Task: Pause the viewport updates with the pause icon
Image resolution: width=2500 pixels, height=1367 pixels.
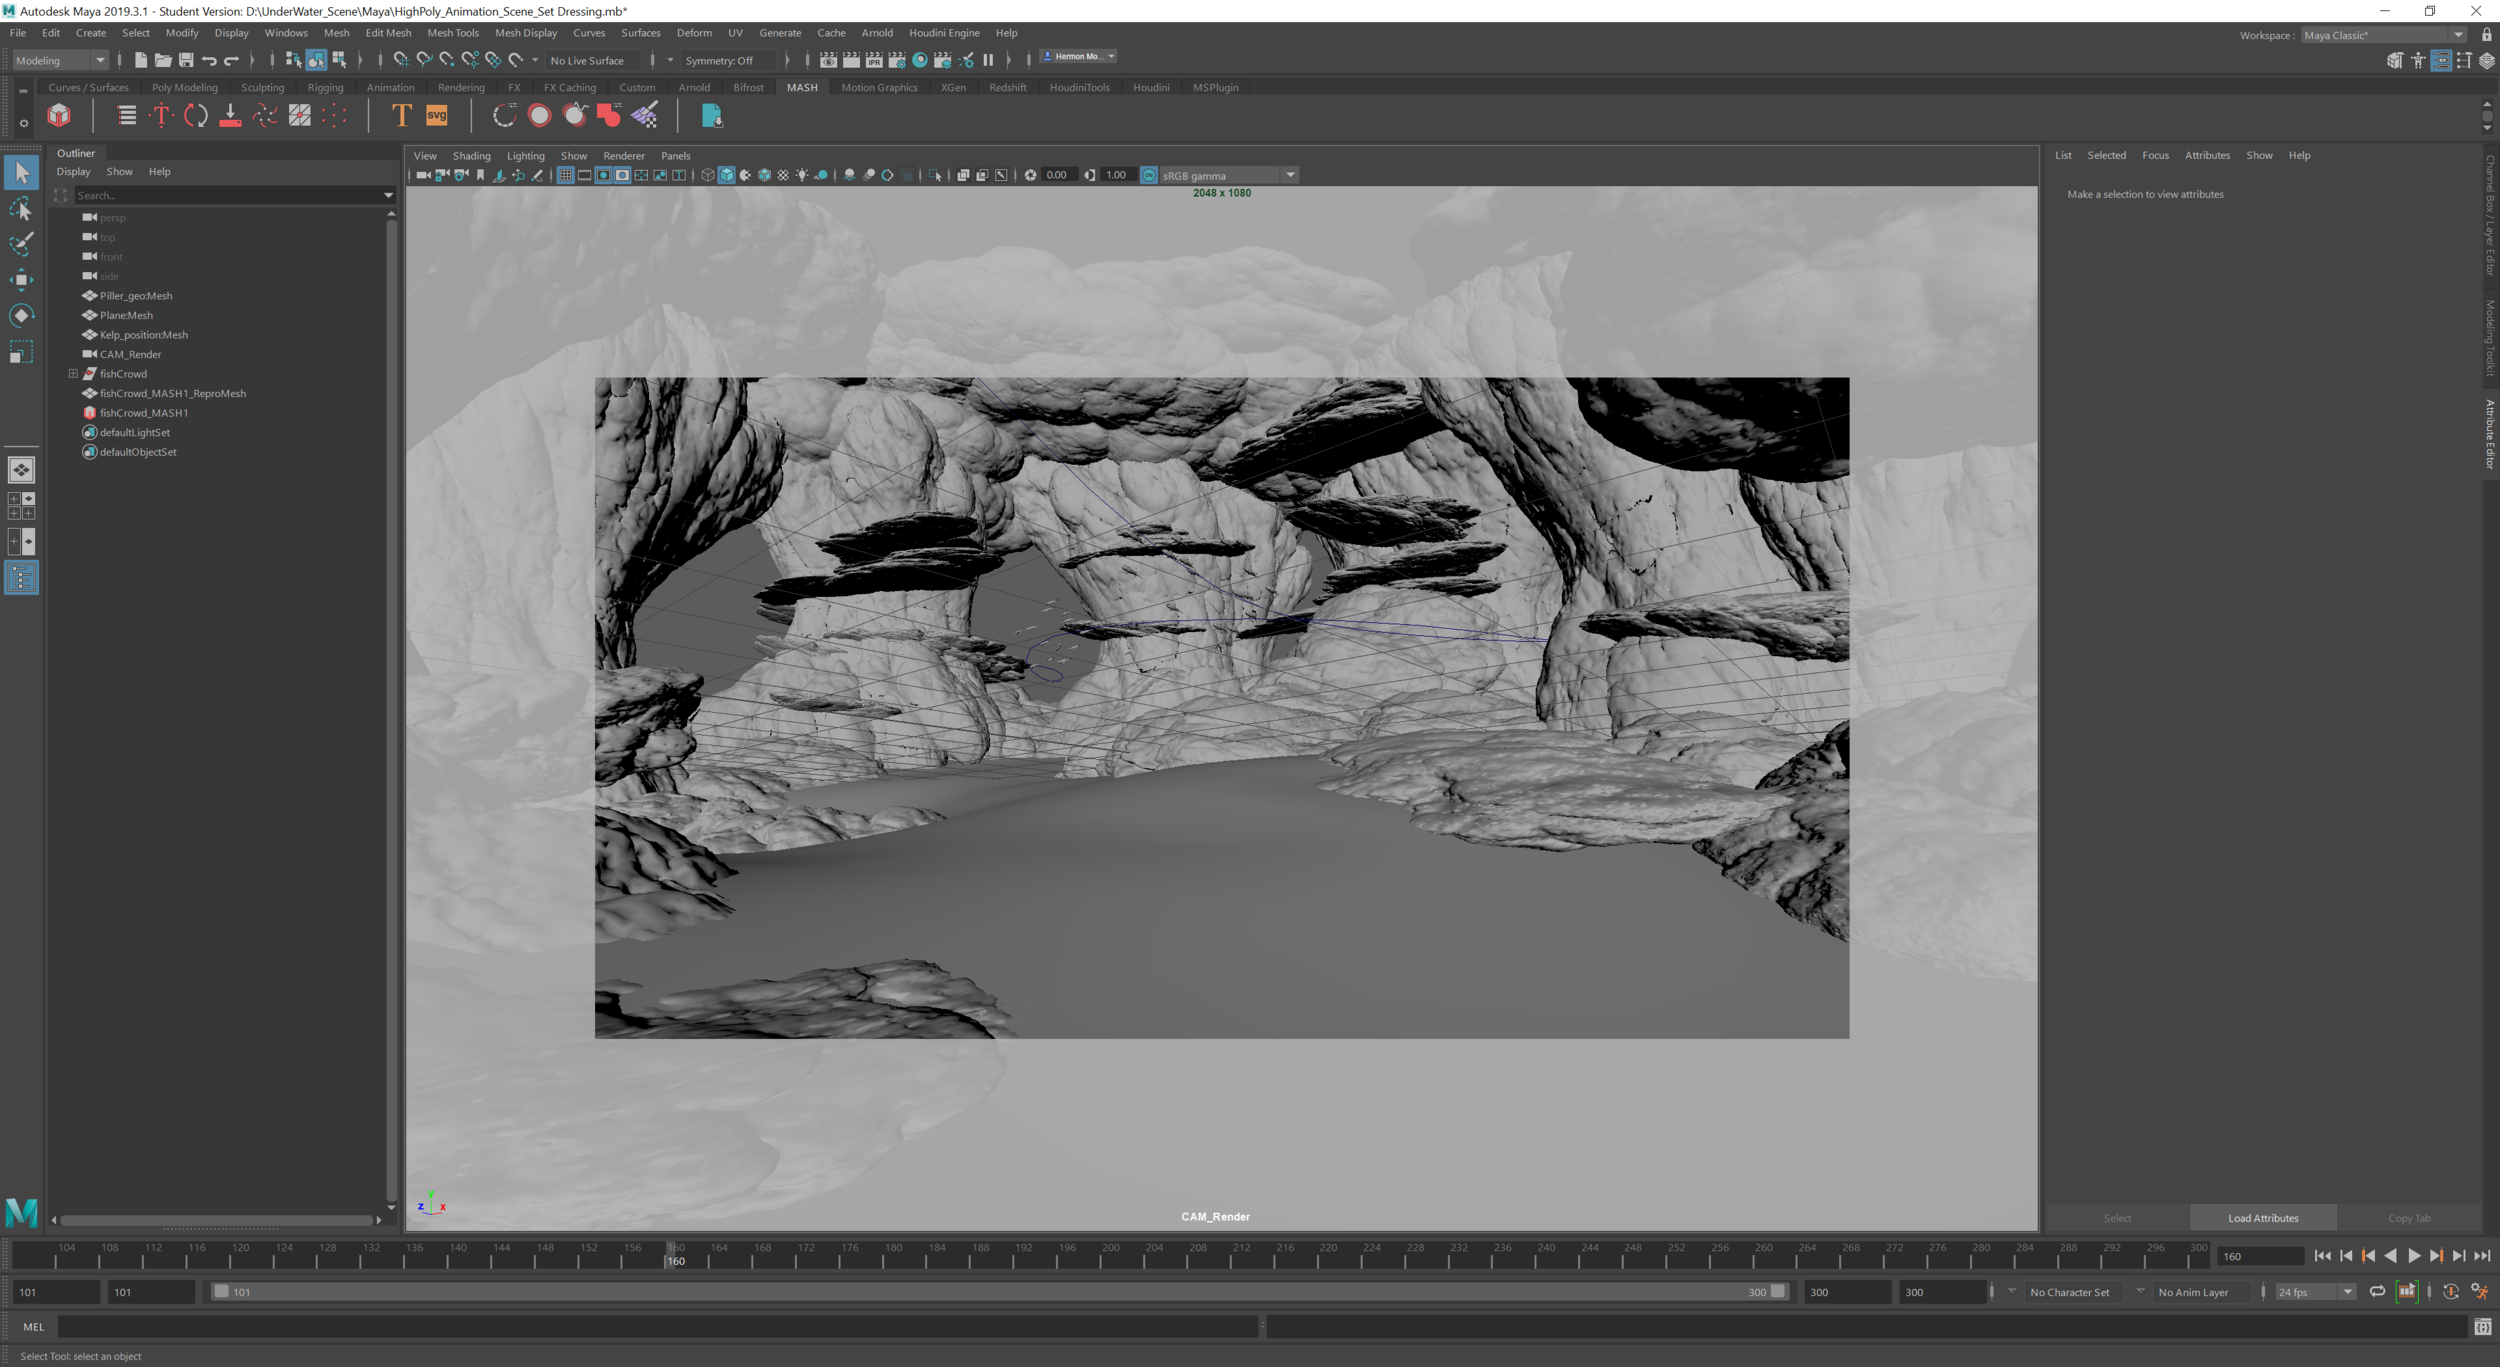Action: 988,60
